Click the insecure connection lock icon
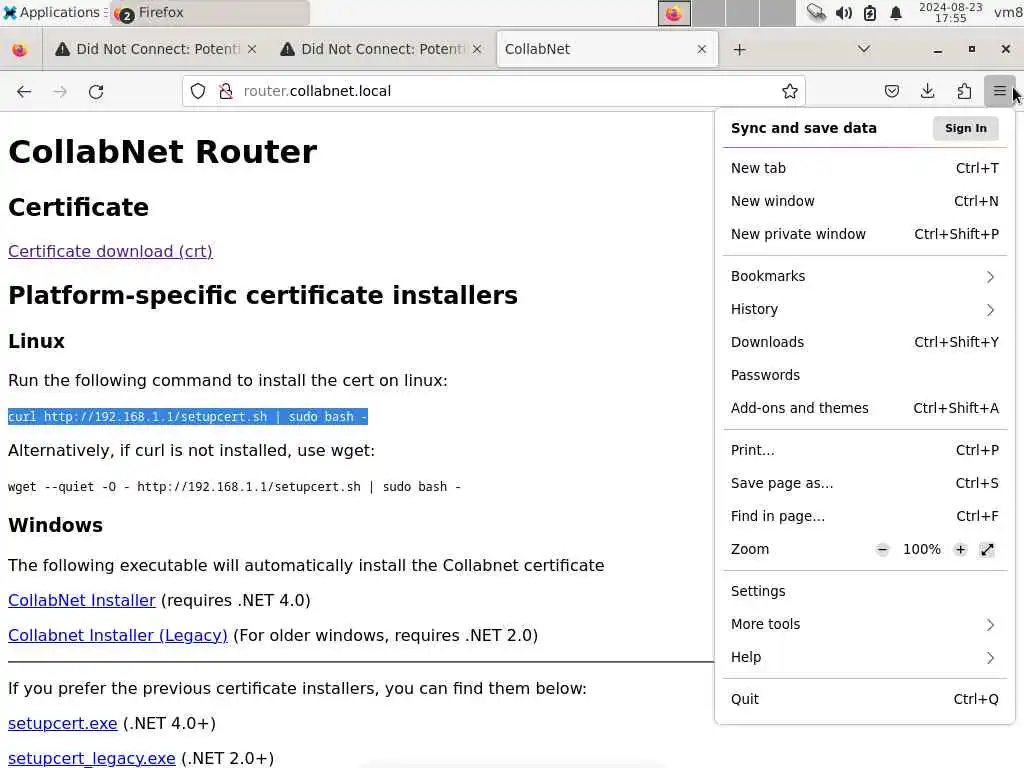1024x768 pixels. 226,91
